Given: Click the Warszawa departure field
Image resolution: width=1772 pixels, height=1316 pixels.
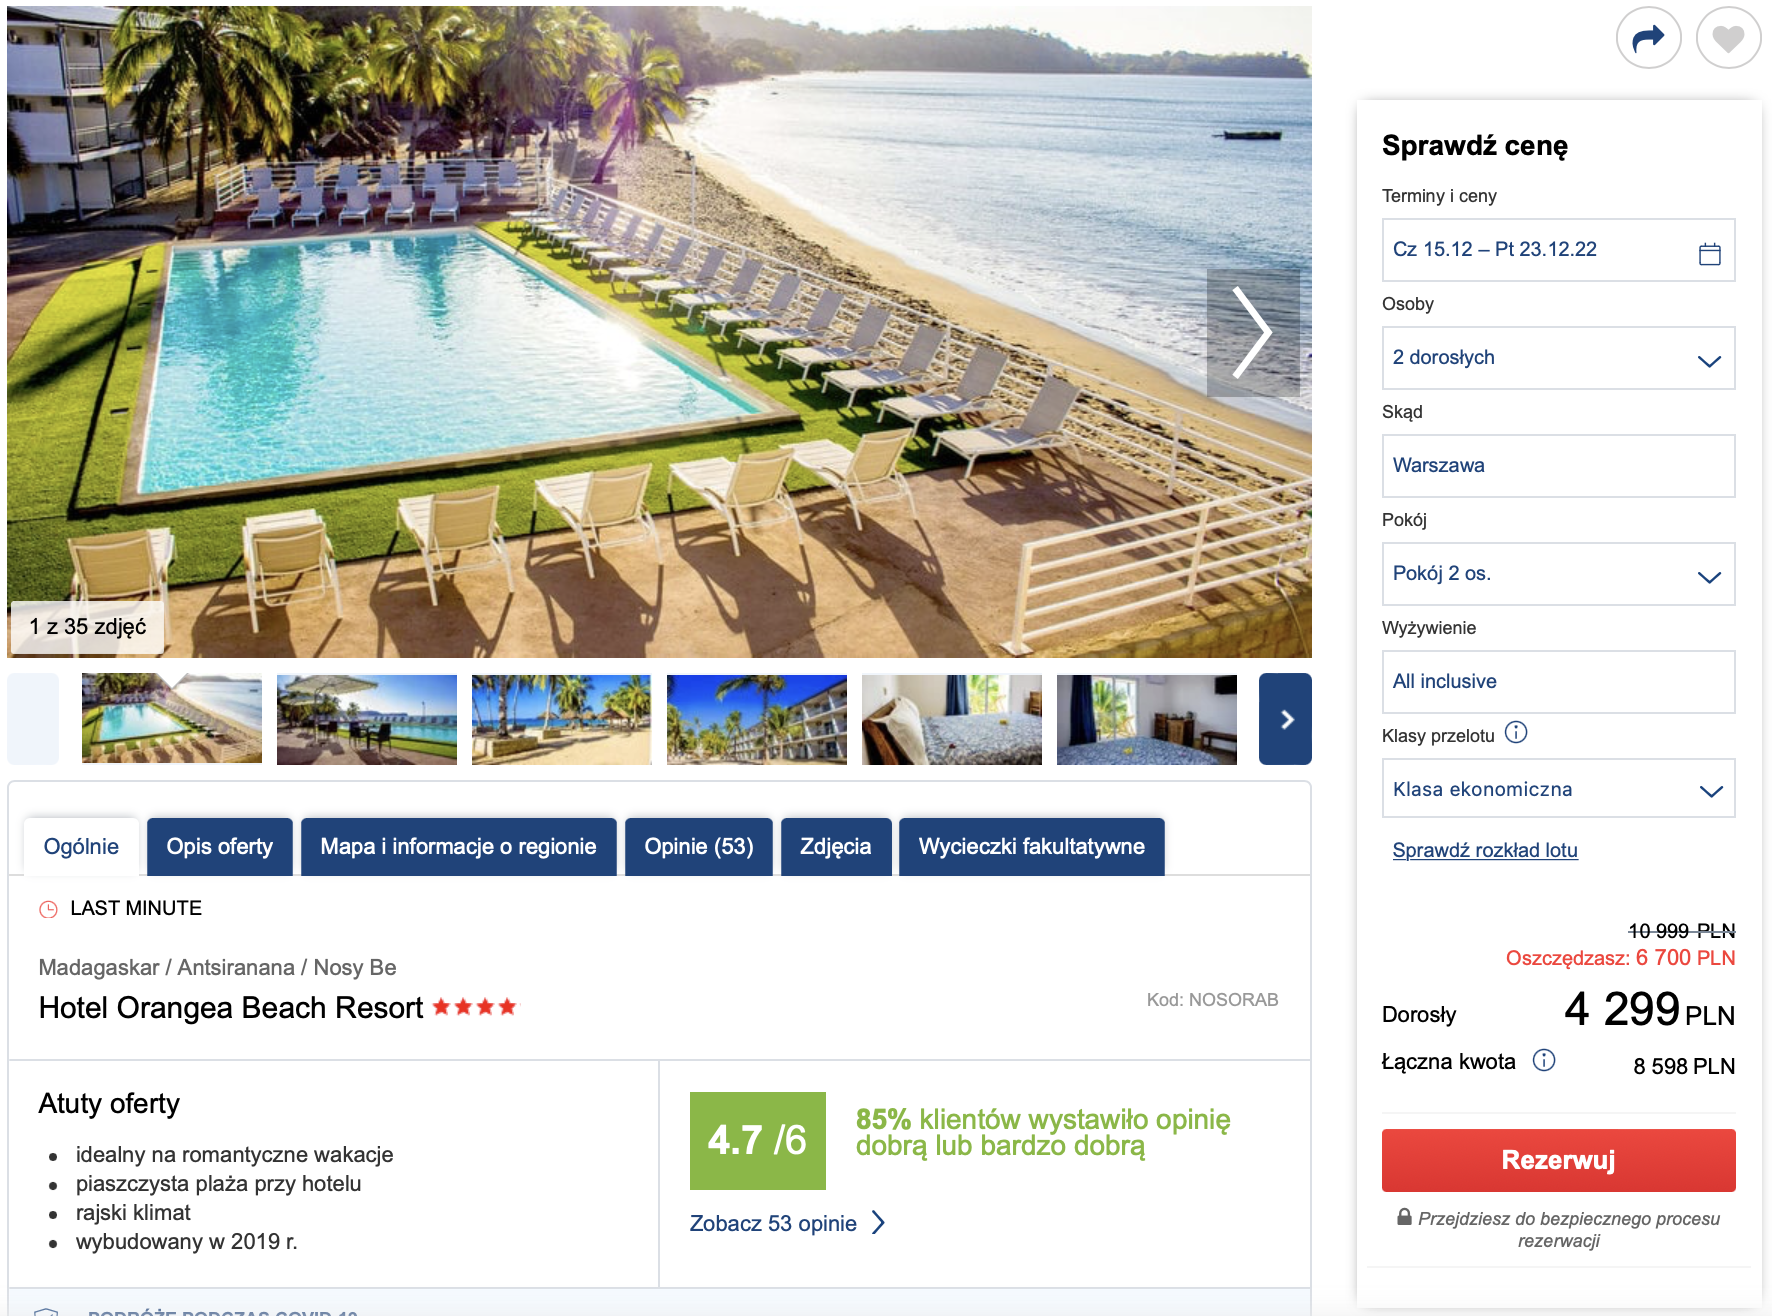Looking at the screenshot, I should (1558, 466).
